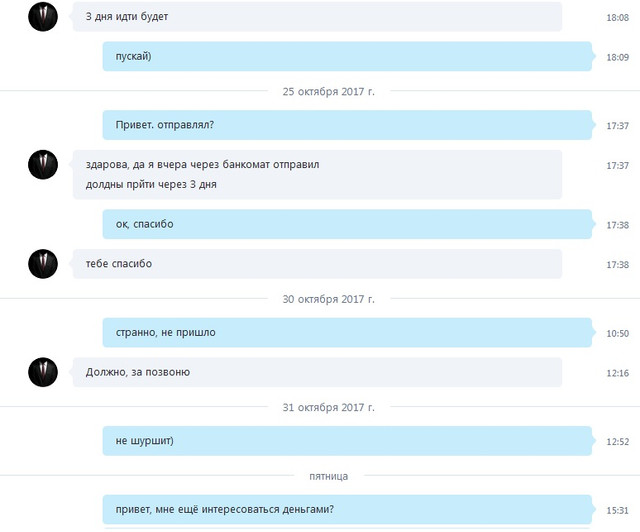Viewport: 640px width, 532px height.
Task: Open profile avatar next to 'Должно, за позвоню'
Action: coord(43,372)
